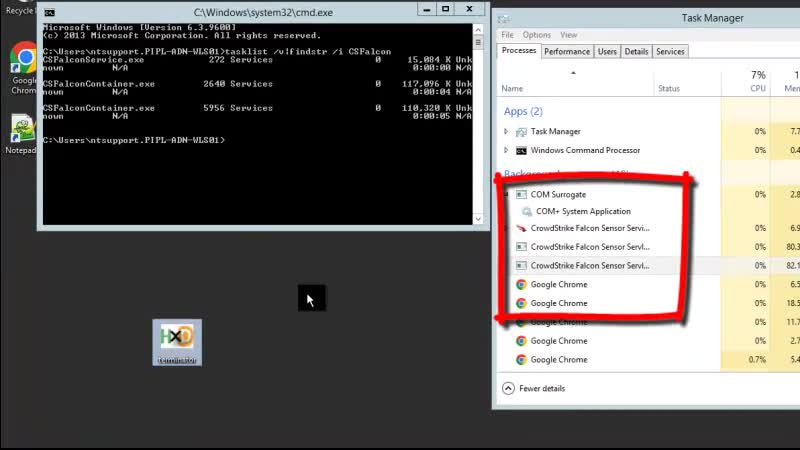
Task: Collapse Task Manager with Fewer details
Action: [534, 388]
